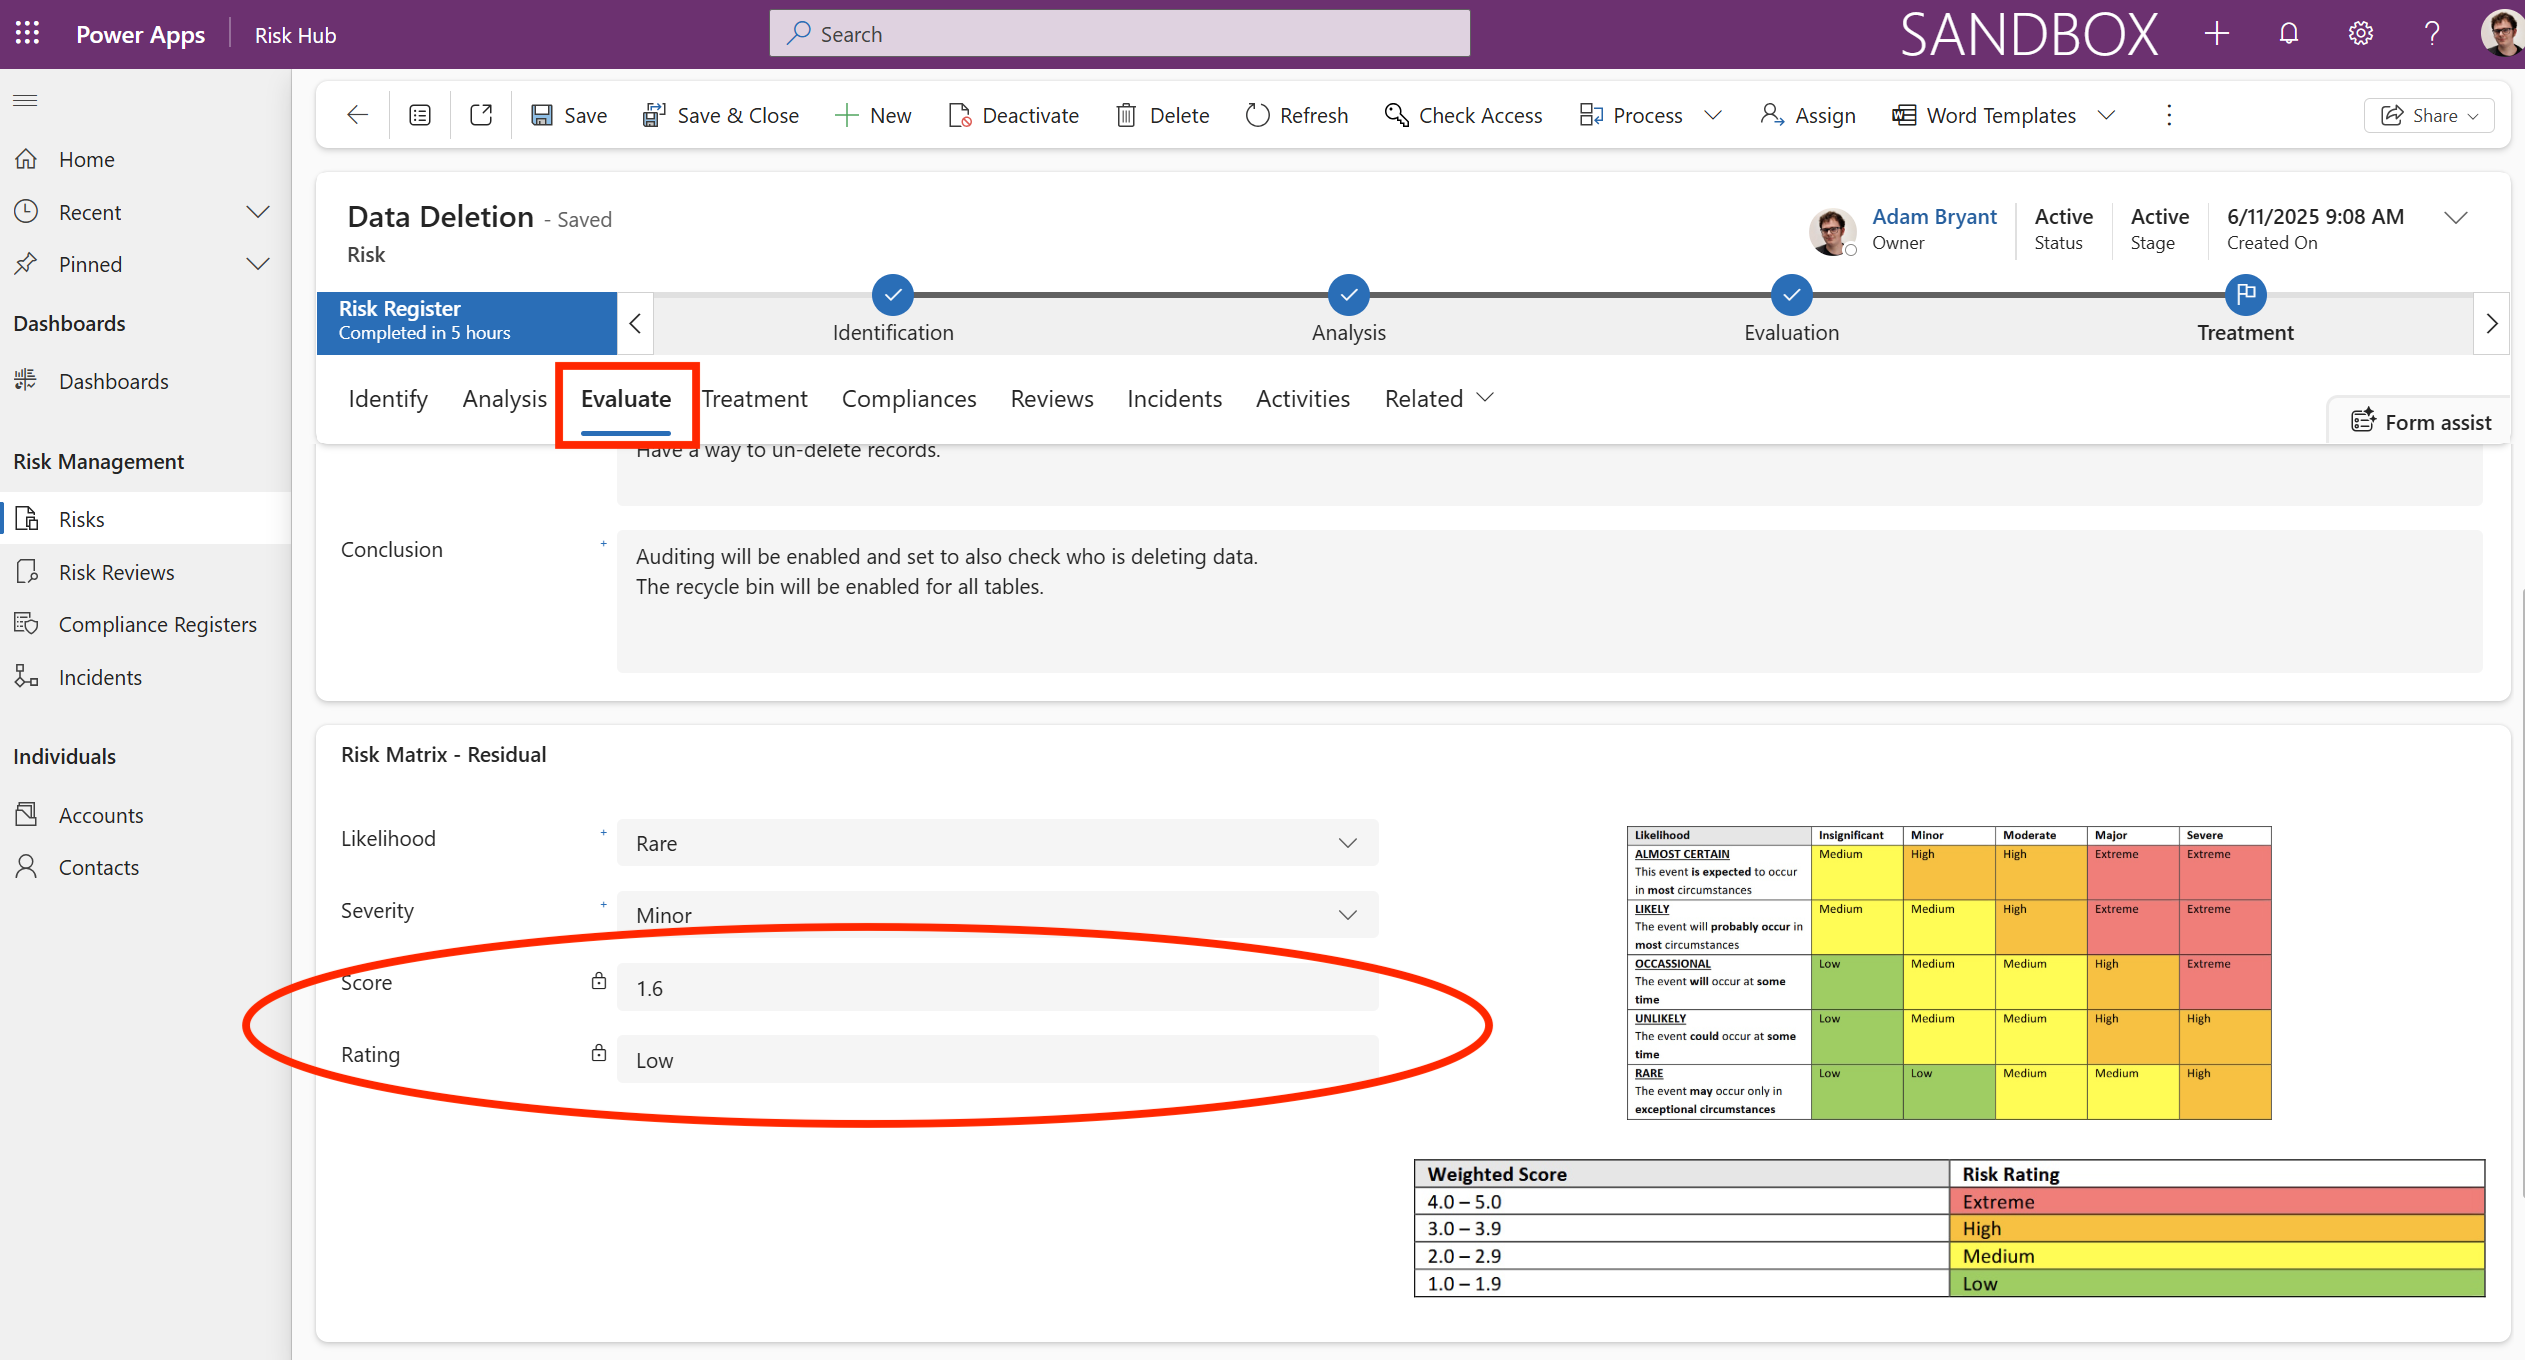Collapse the hamburger navigation menu
The image size is (2525, 1360).
(x=25, y=100)
